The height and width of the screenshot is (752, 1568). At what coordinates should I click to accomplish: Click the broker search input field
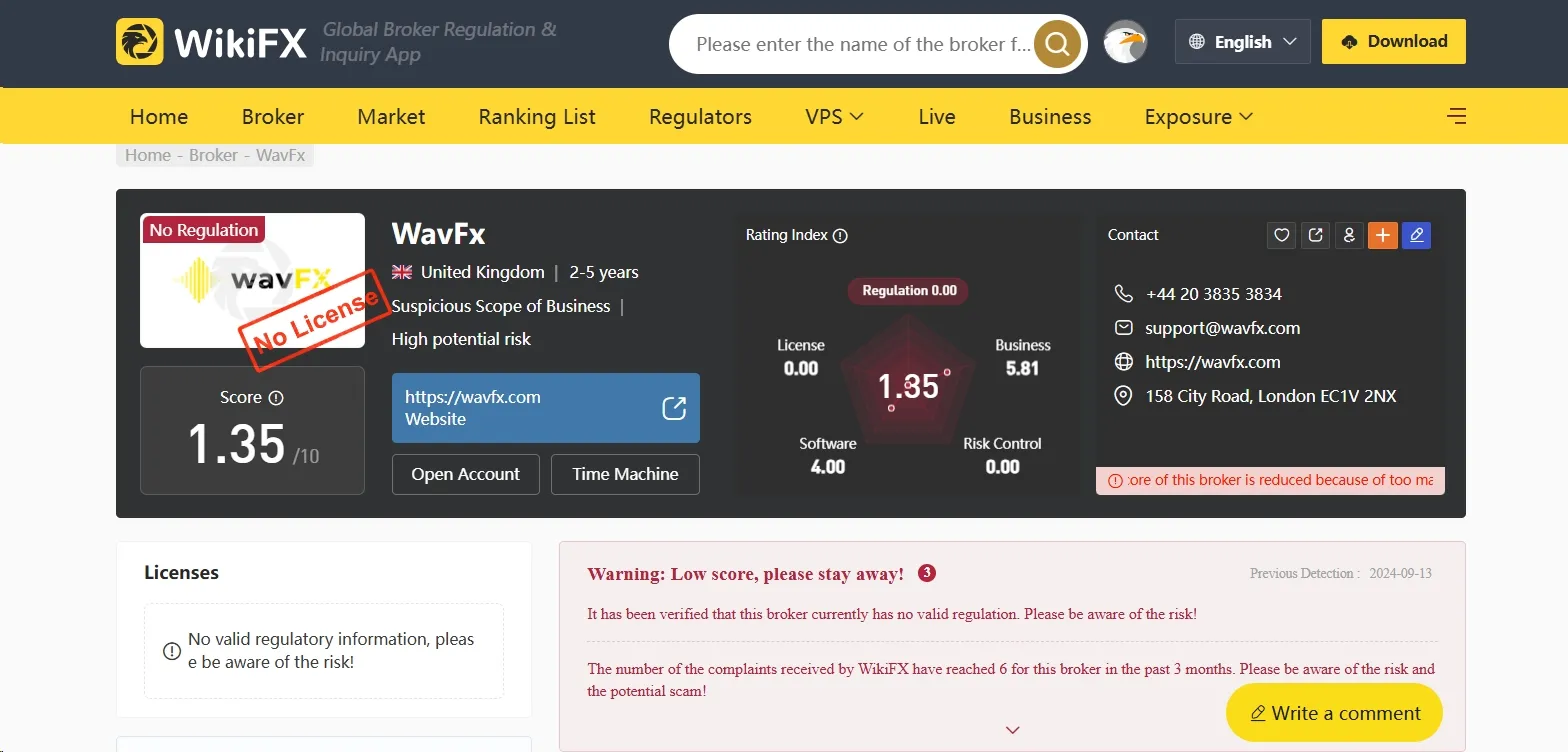tap(862, 44)
